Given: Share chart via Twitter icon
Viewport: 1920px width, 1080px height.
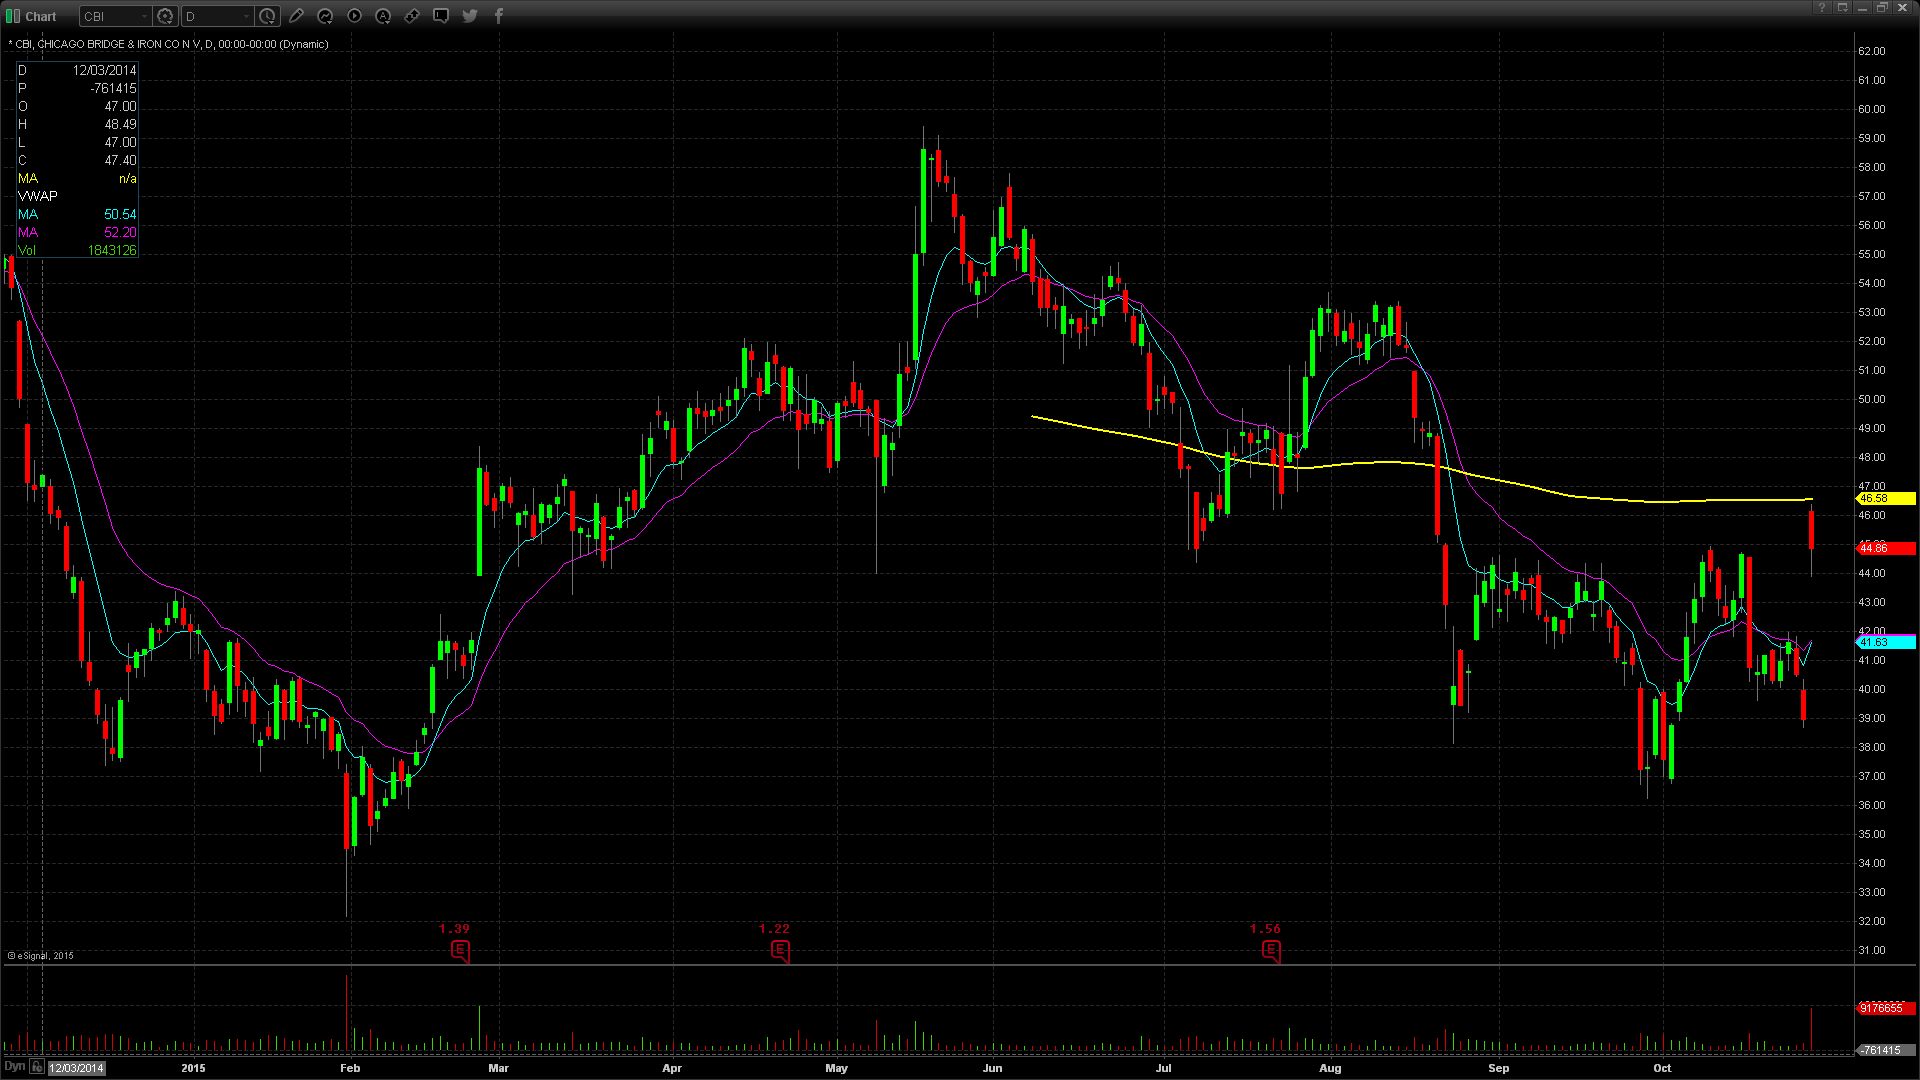Looking at the screenshot, I should pos(470,16).
